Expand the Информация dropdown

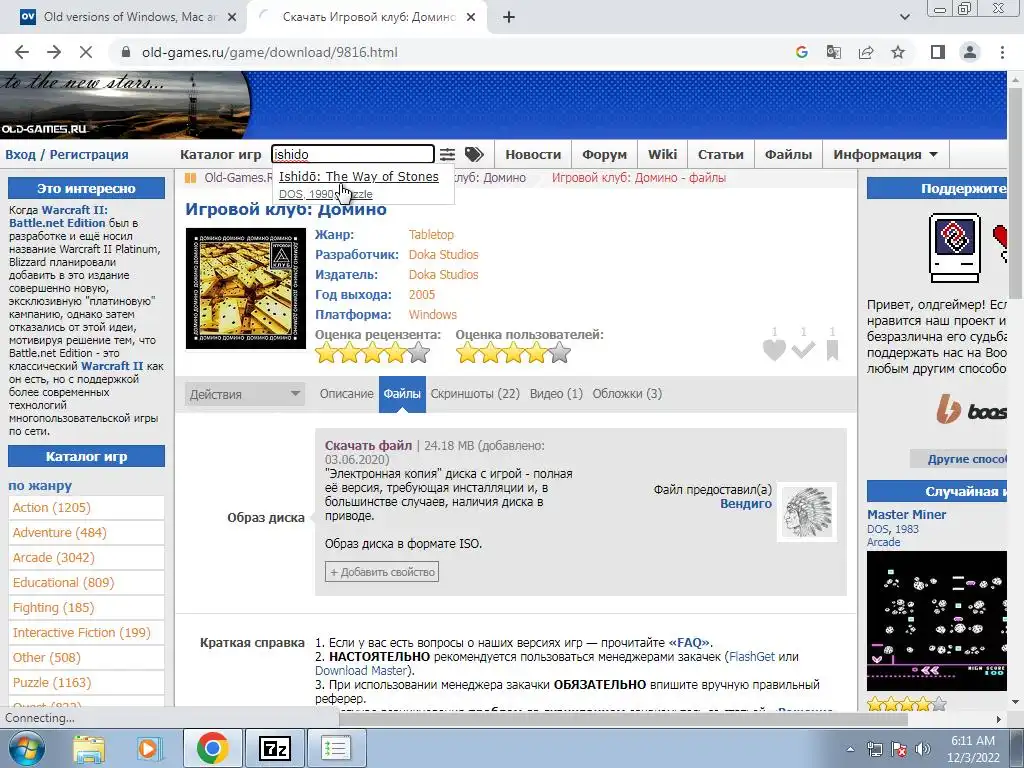[885, 155]
